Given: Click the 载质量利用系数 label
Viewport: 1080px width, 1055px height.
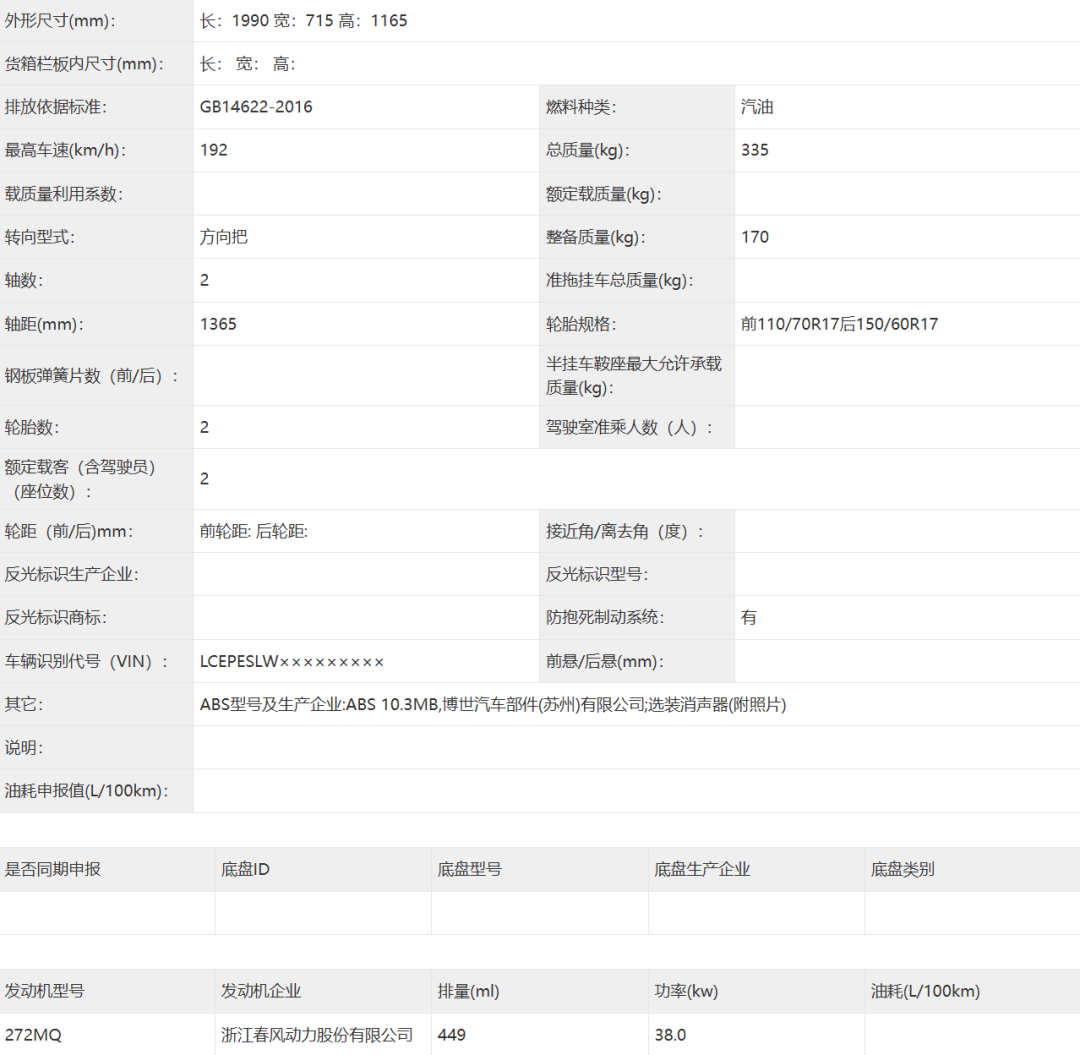Looking at the screenshot, I should tap(63, 194).
